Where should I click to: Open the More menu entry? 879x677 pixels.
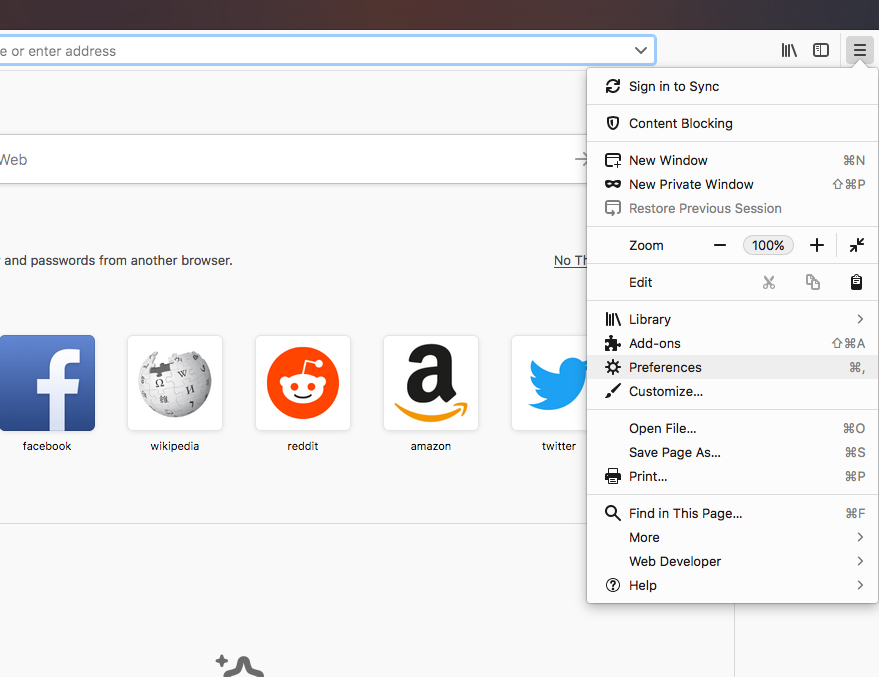point(732,537)
